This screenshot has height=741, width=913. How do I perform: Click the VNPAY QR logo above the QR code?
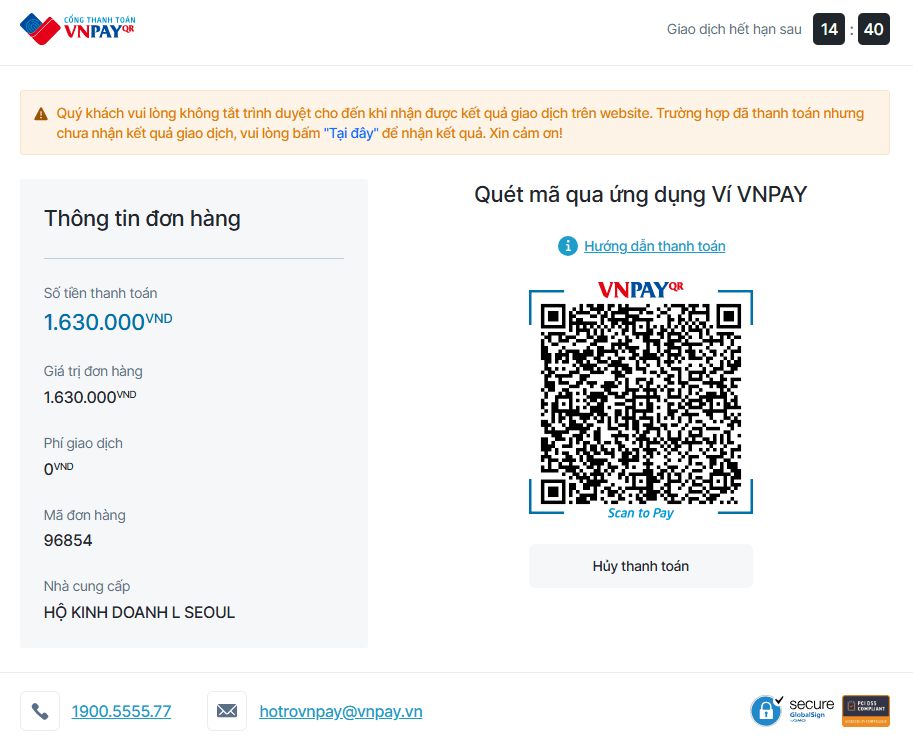640,289
